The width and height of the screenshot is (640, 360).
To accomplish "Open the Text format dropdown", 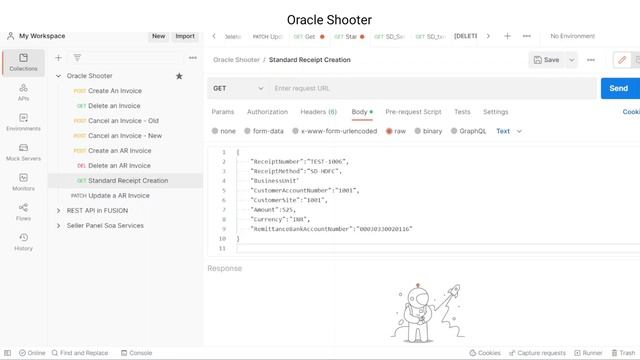I will click(509, 131).
